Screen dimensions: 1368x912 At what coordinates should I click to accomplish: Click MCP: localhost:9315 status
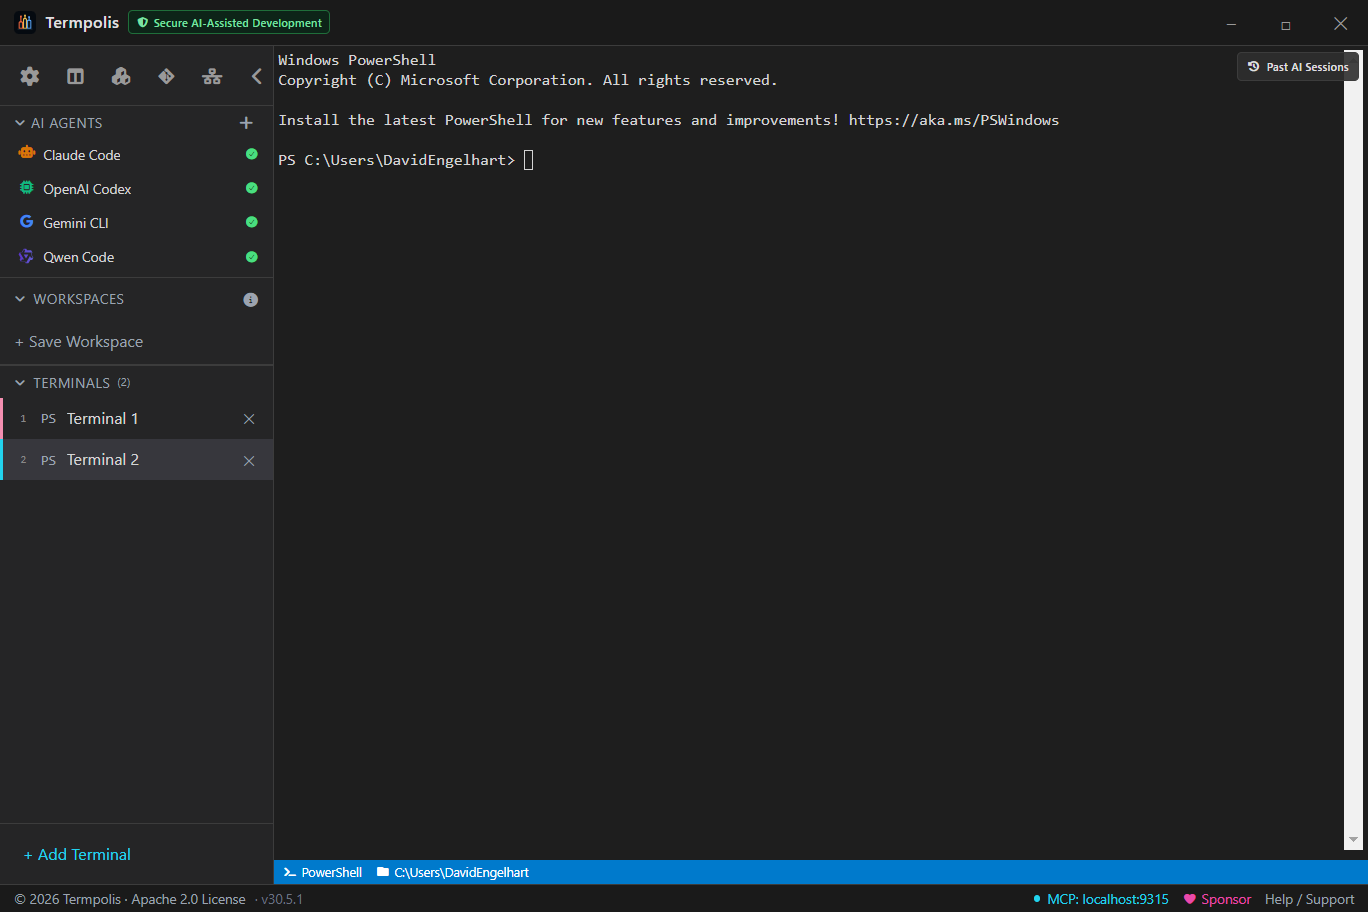tap(1100, 899)
